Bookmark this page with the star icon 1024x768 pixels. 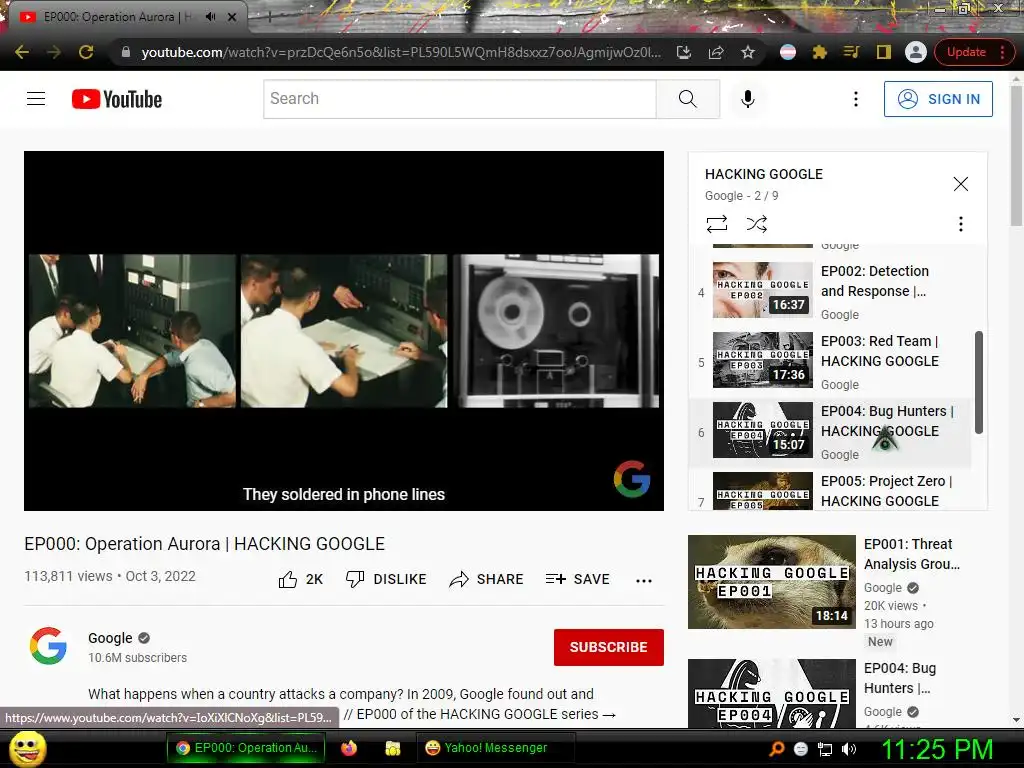(x=748, y=52)
